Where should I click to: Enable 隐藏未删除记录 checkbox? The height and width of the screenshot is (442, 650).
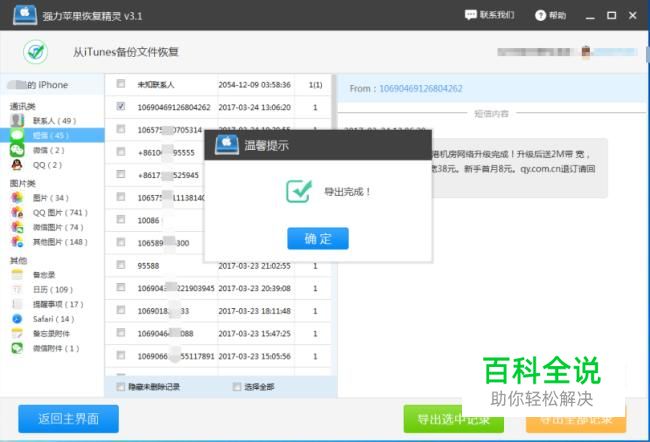pyautogui.click(x=121, y=387)
